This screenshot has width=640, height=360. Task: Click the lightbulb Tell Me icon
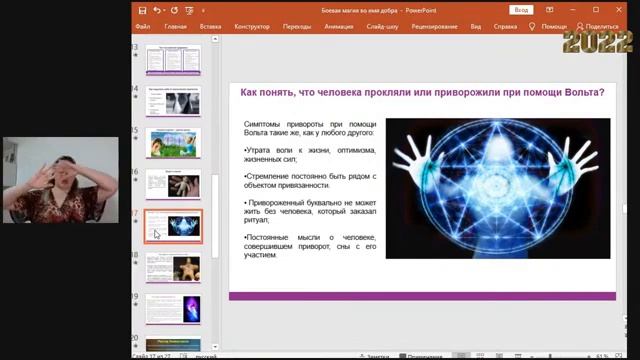coord(532,27)
